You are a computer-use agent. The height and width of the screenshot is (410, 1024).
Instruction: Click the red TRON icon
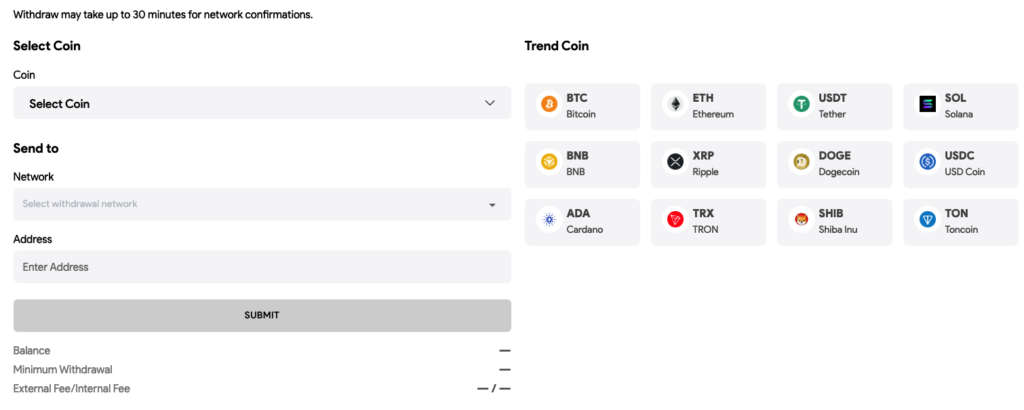pos(675,220)
